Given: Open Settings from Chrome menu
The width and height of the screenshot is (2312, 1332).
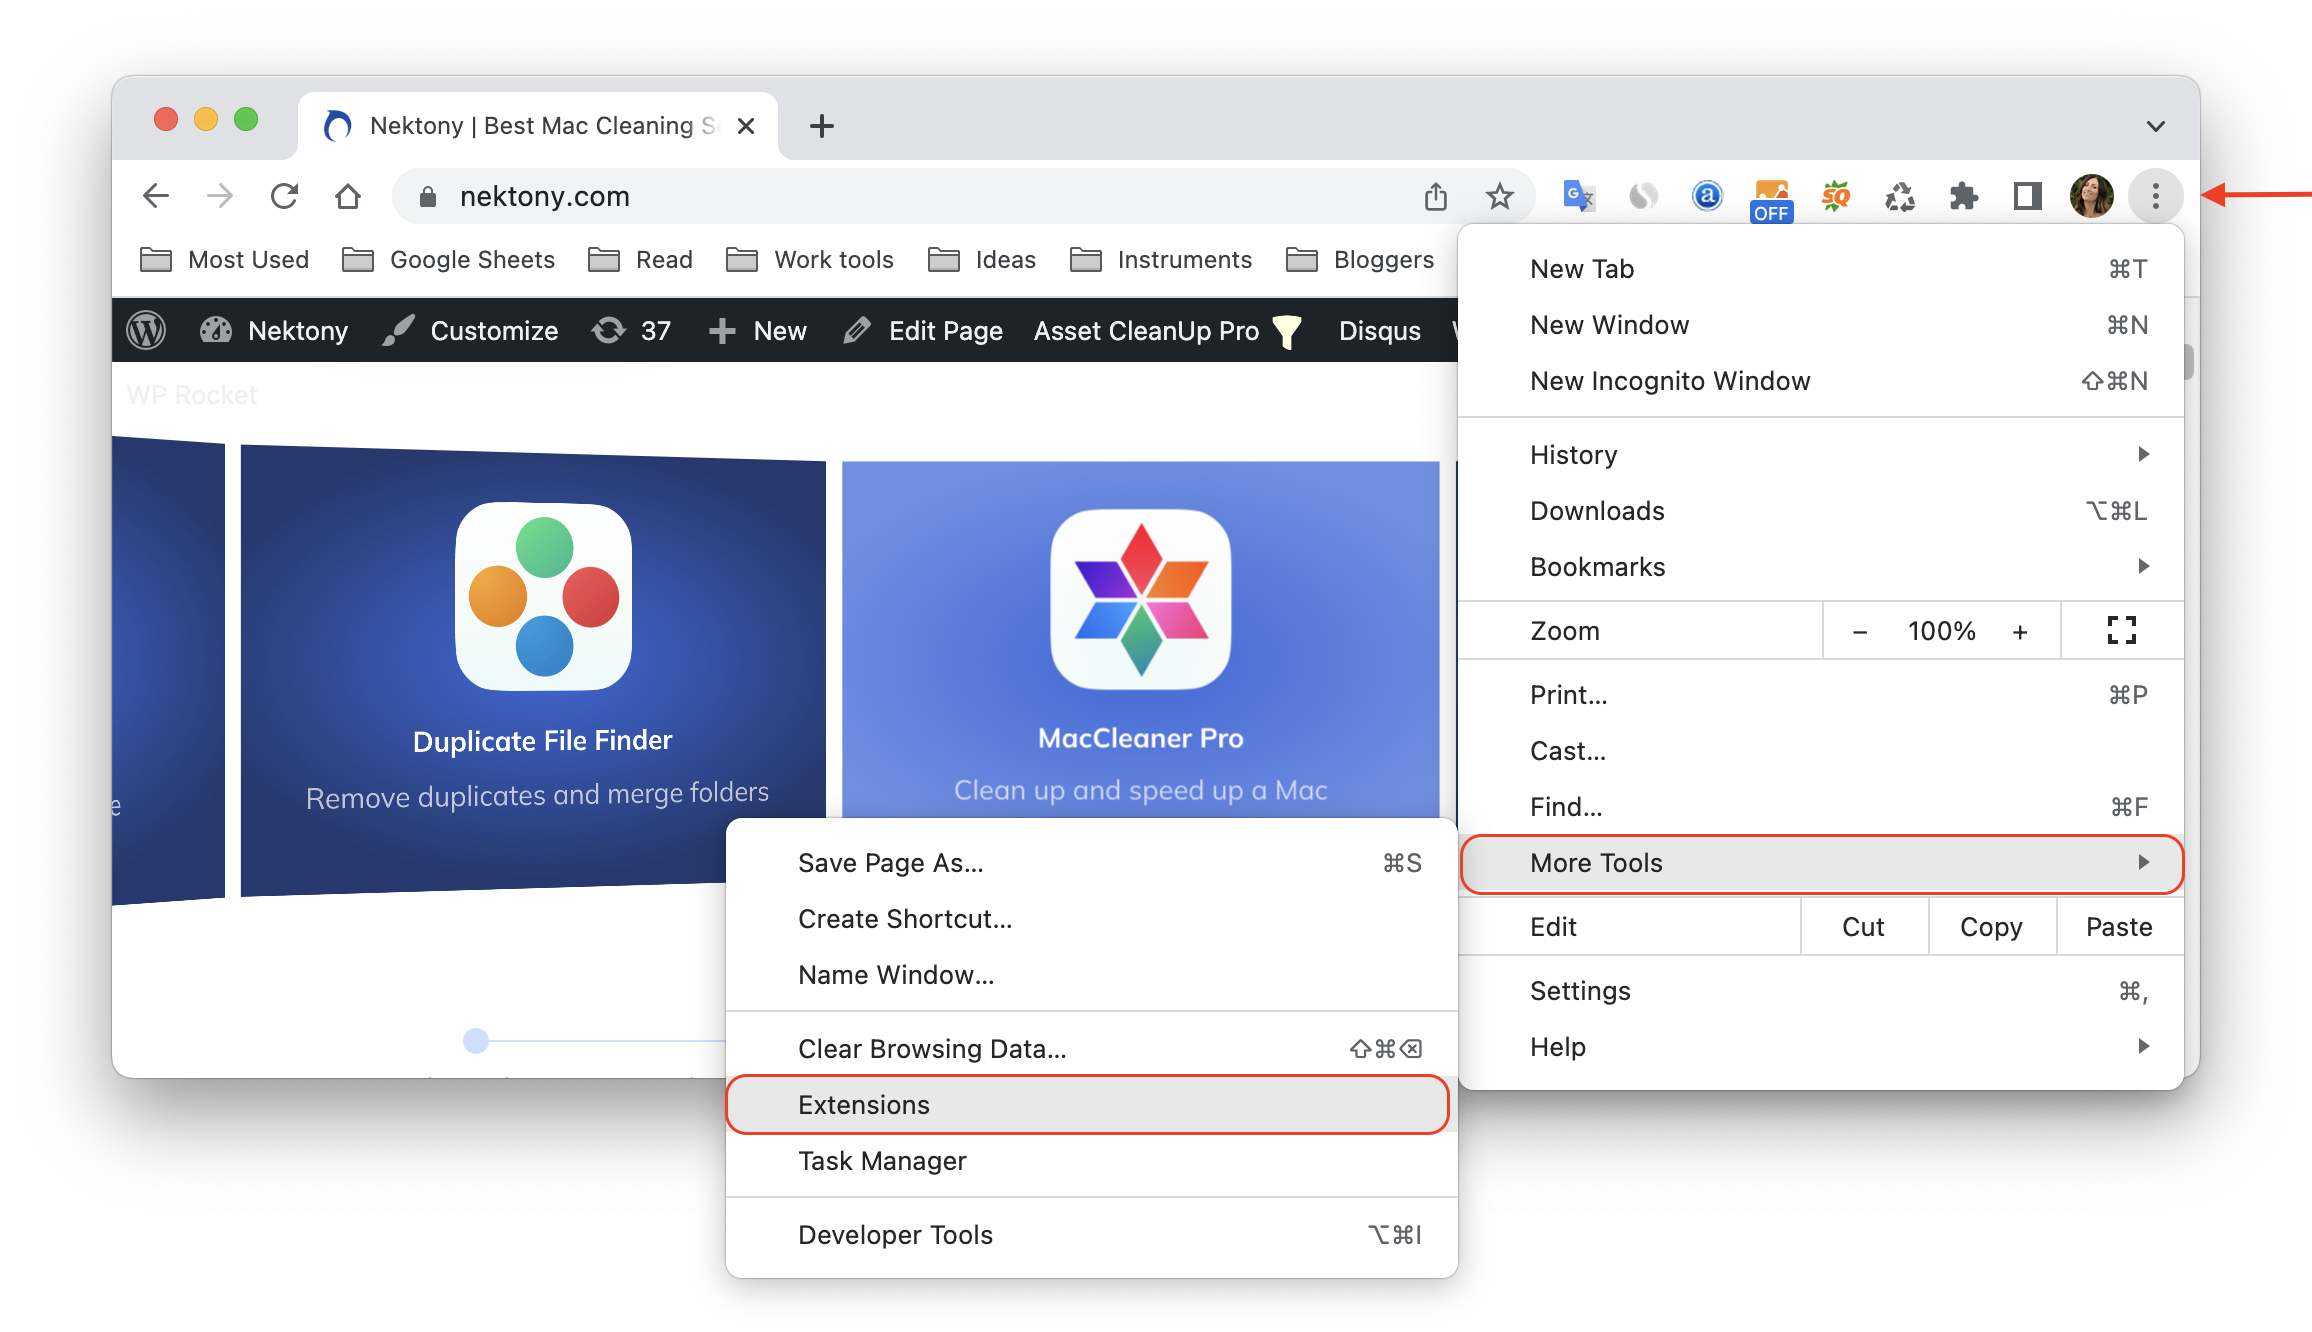Looking at the screenshot, I should [1821, 991].
